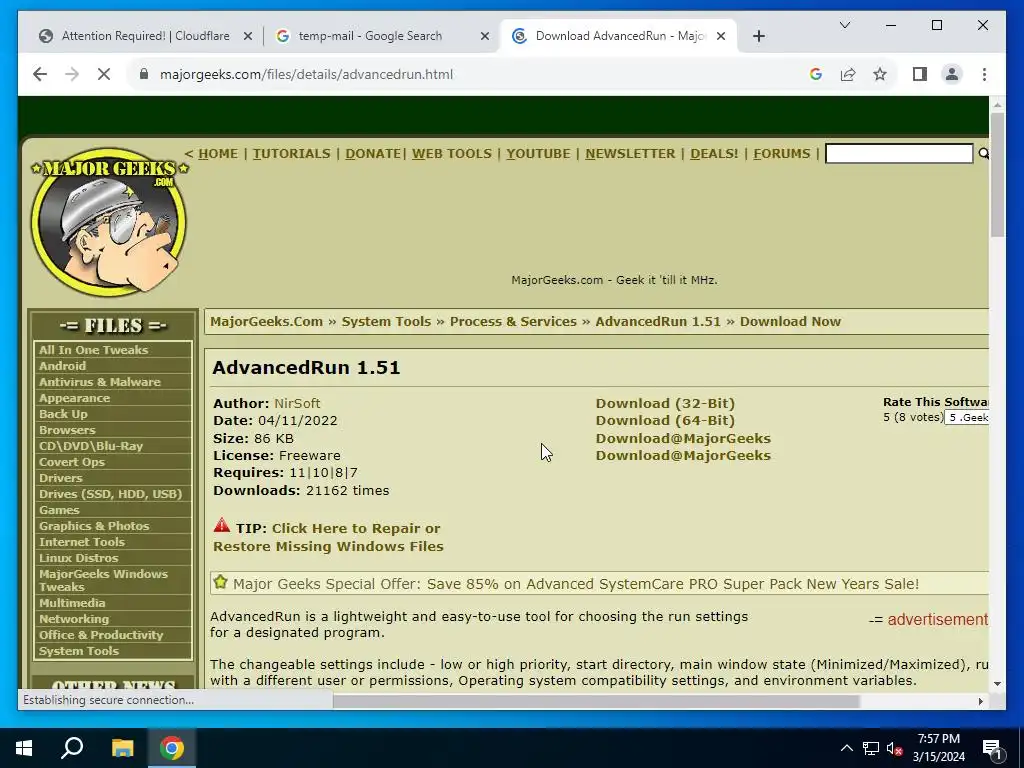Viewport: 1024px width, 768px height.
Task: Click System Tools in the breadcrumb
Action: pyautogui.click(x=386, y=321)
